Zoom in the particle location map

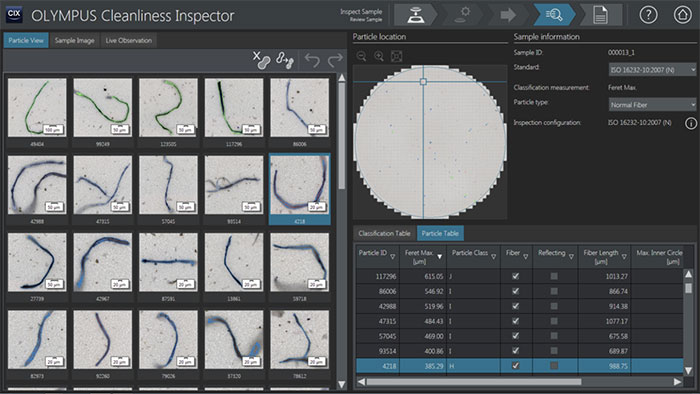379,56
